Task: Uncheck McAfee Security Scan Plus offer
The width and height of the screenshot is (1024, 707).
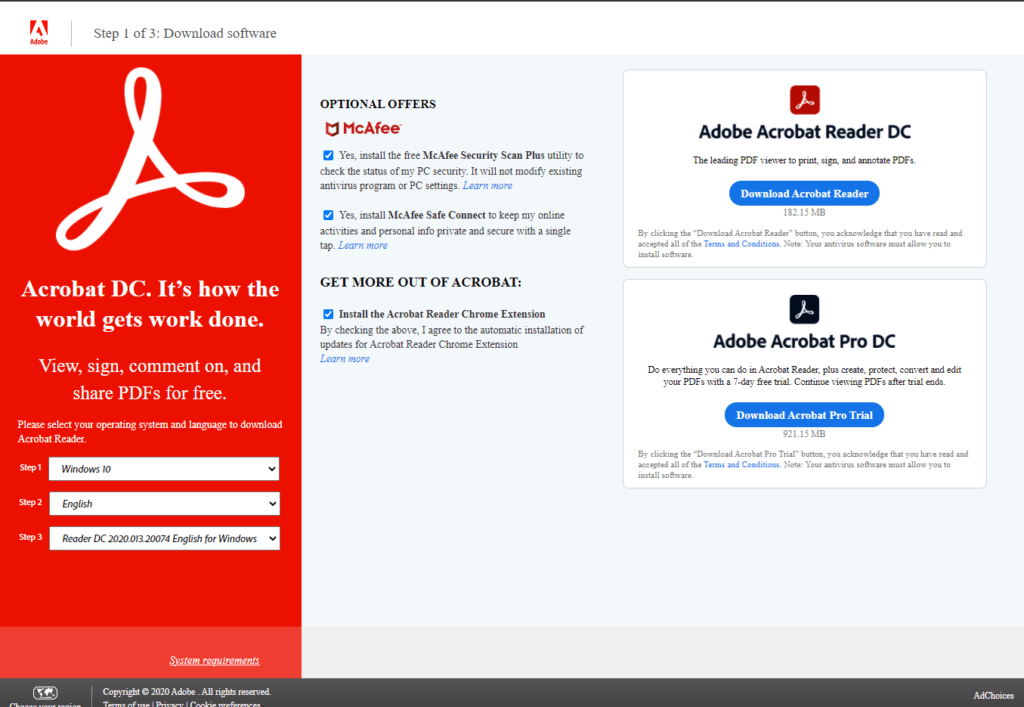Action: tap(328, 155)
